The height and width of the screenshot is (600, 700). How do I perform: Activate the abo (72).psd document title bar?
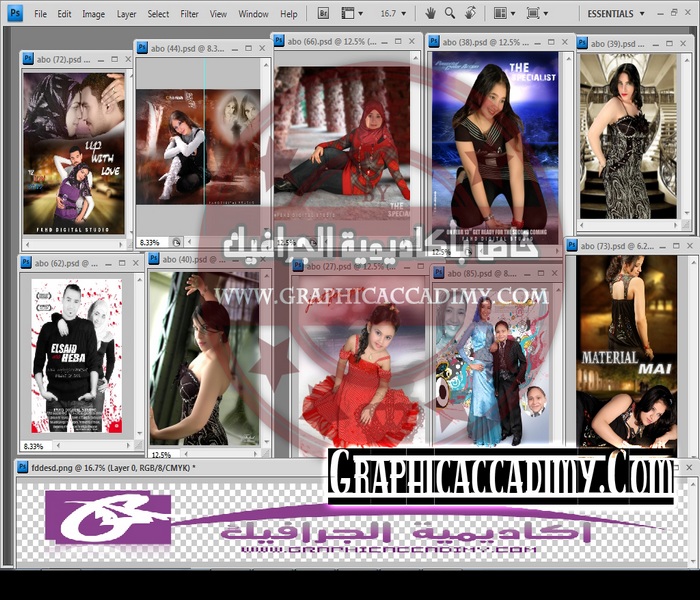click(64, 60)
